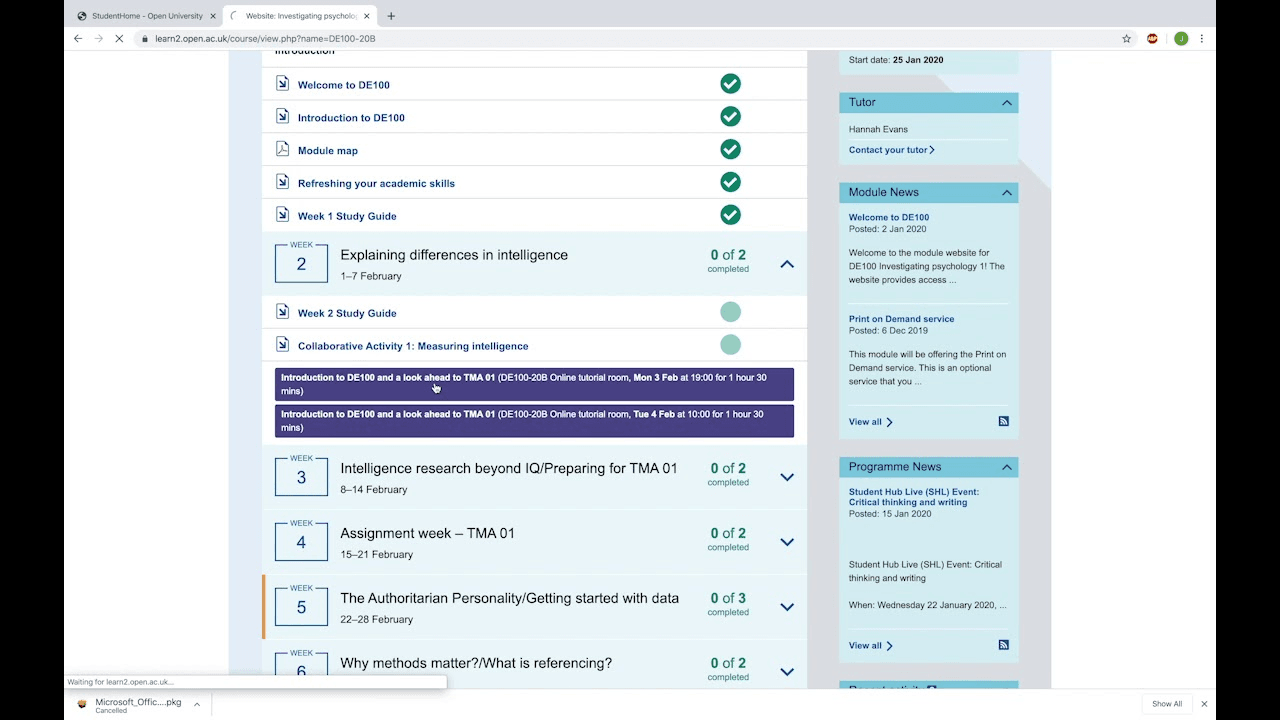Click the Week 1 Study Guide page icon

282,215
